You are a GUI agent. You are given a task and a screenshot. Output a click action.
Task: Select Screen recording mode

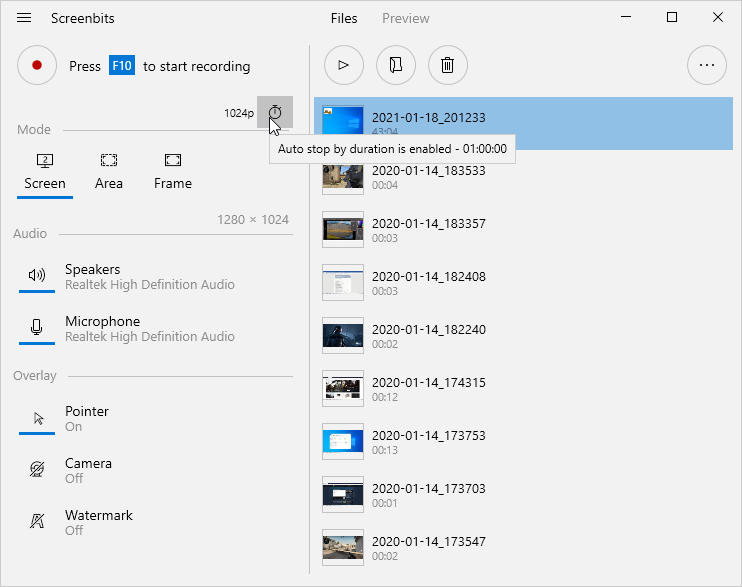pyautogui.click(x=45, y=173)
